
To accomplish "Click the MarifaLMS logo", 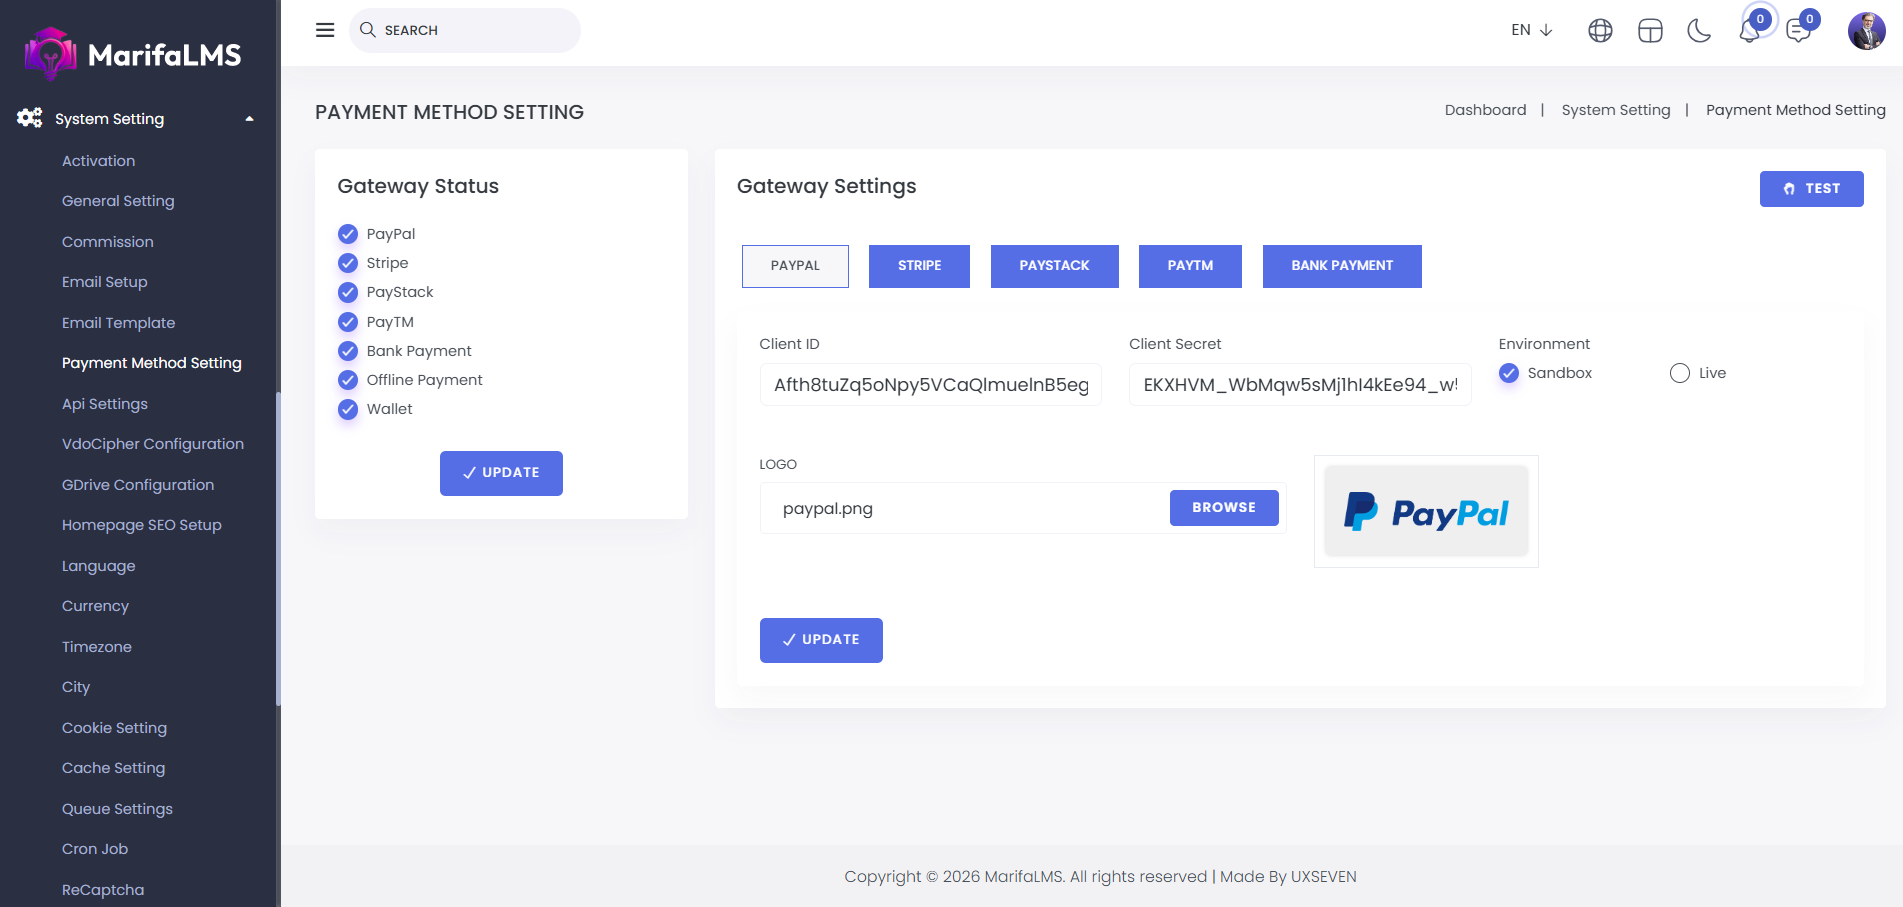I will click(x=133, y=54).
